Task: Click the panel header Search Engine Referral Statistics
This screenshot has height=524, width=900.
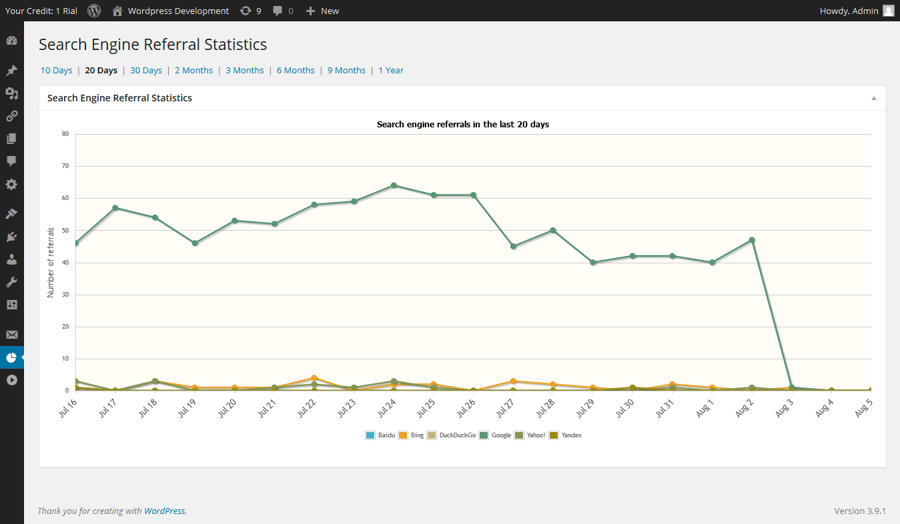Action: 119,98
